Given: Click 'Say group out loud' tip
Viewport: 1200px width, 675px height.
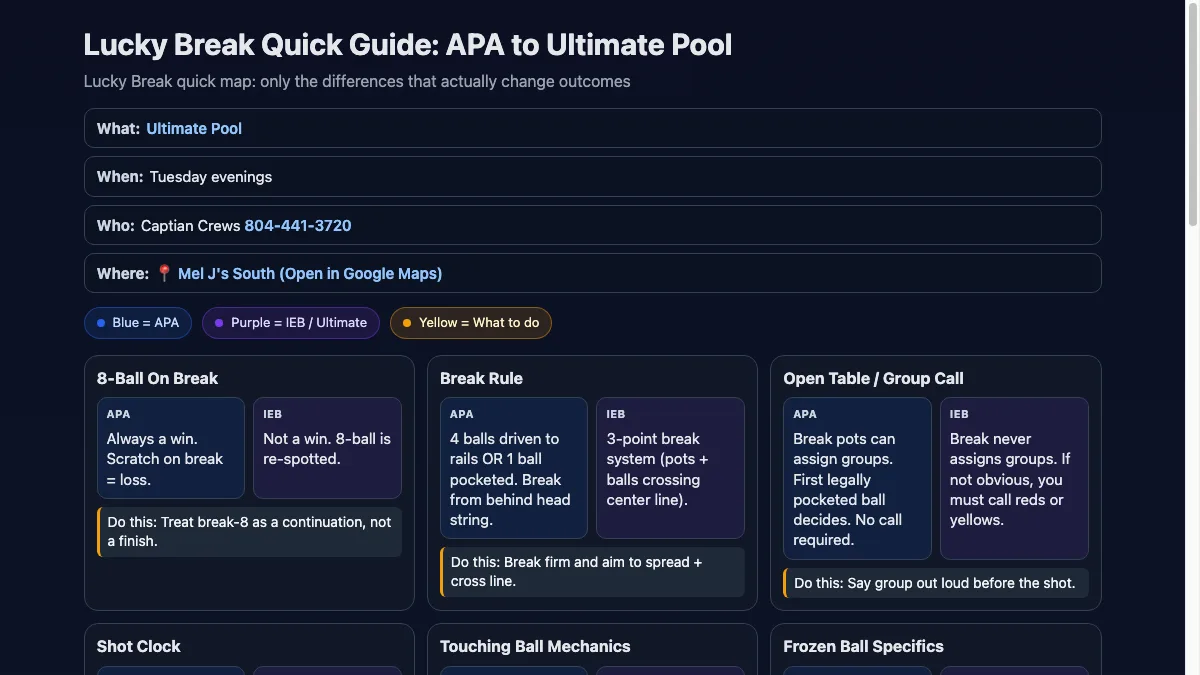Looking at the screenshot, I should point(935,583).
